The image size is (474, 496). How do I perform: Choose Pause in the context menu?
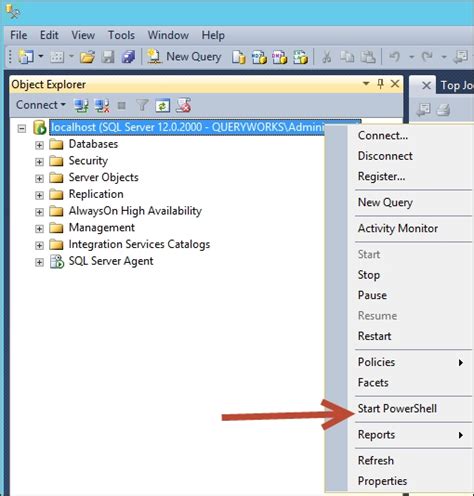pyautogui.click(x=372, y=295)
